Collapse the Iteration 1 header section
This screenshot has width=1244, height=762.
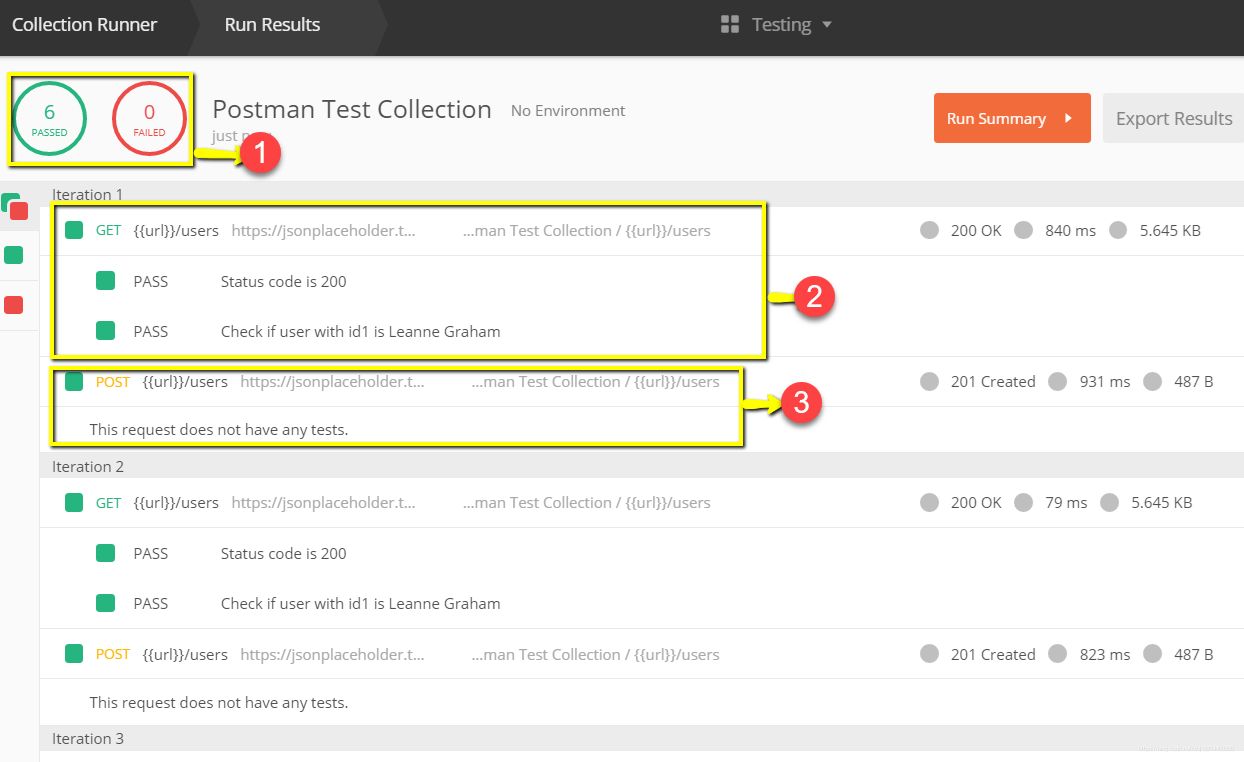click(88, 195)
